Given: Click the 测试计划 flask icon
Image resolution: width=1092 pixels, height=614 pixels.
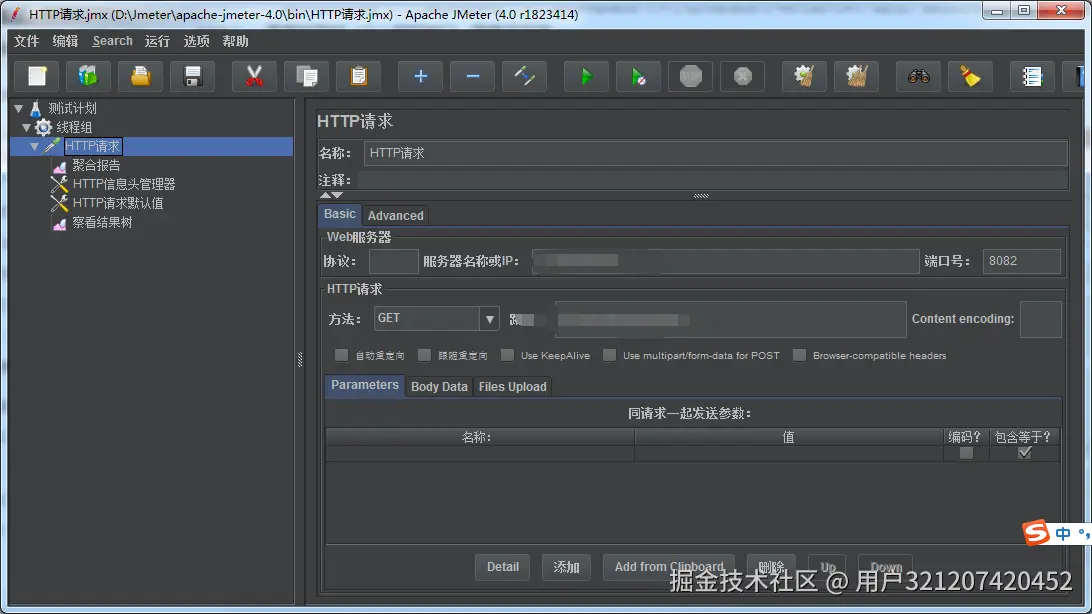Looking at the screenshot, I should [35, 109].
